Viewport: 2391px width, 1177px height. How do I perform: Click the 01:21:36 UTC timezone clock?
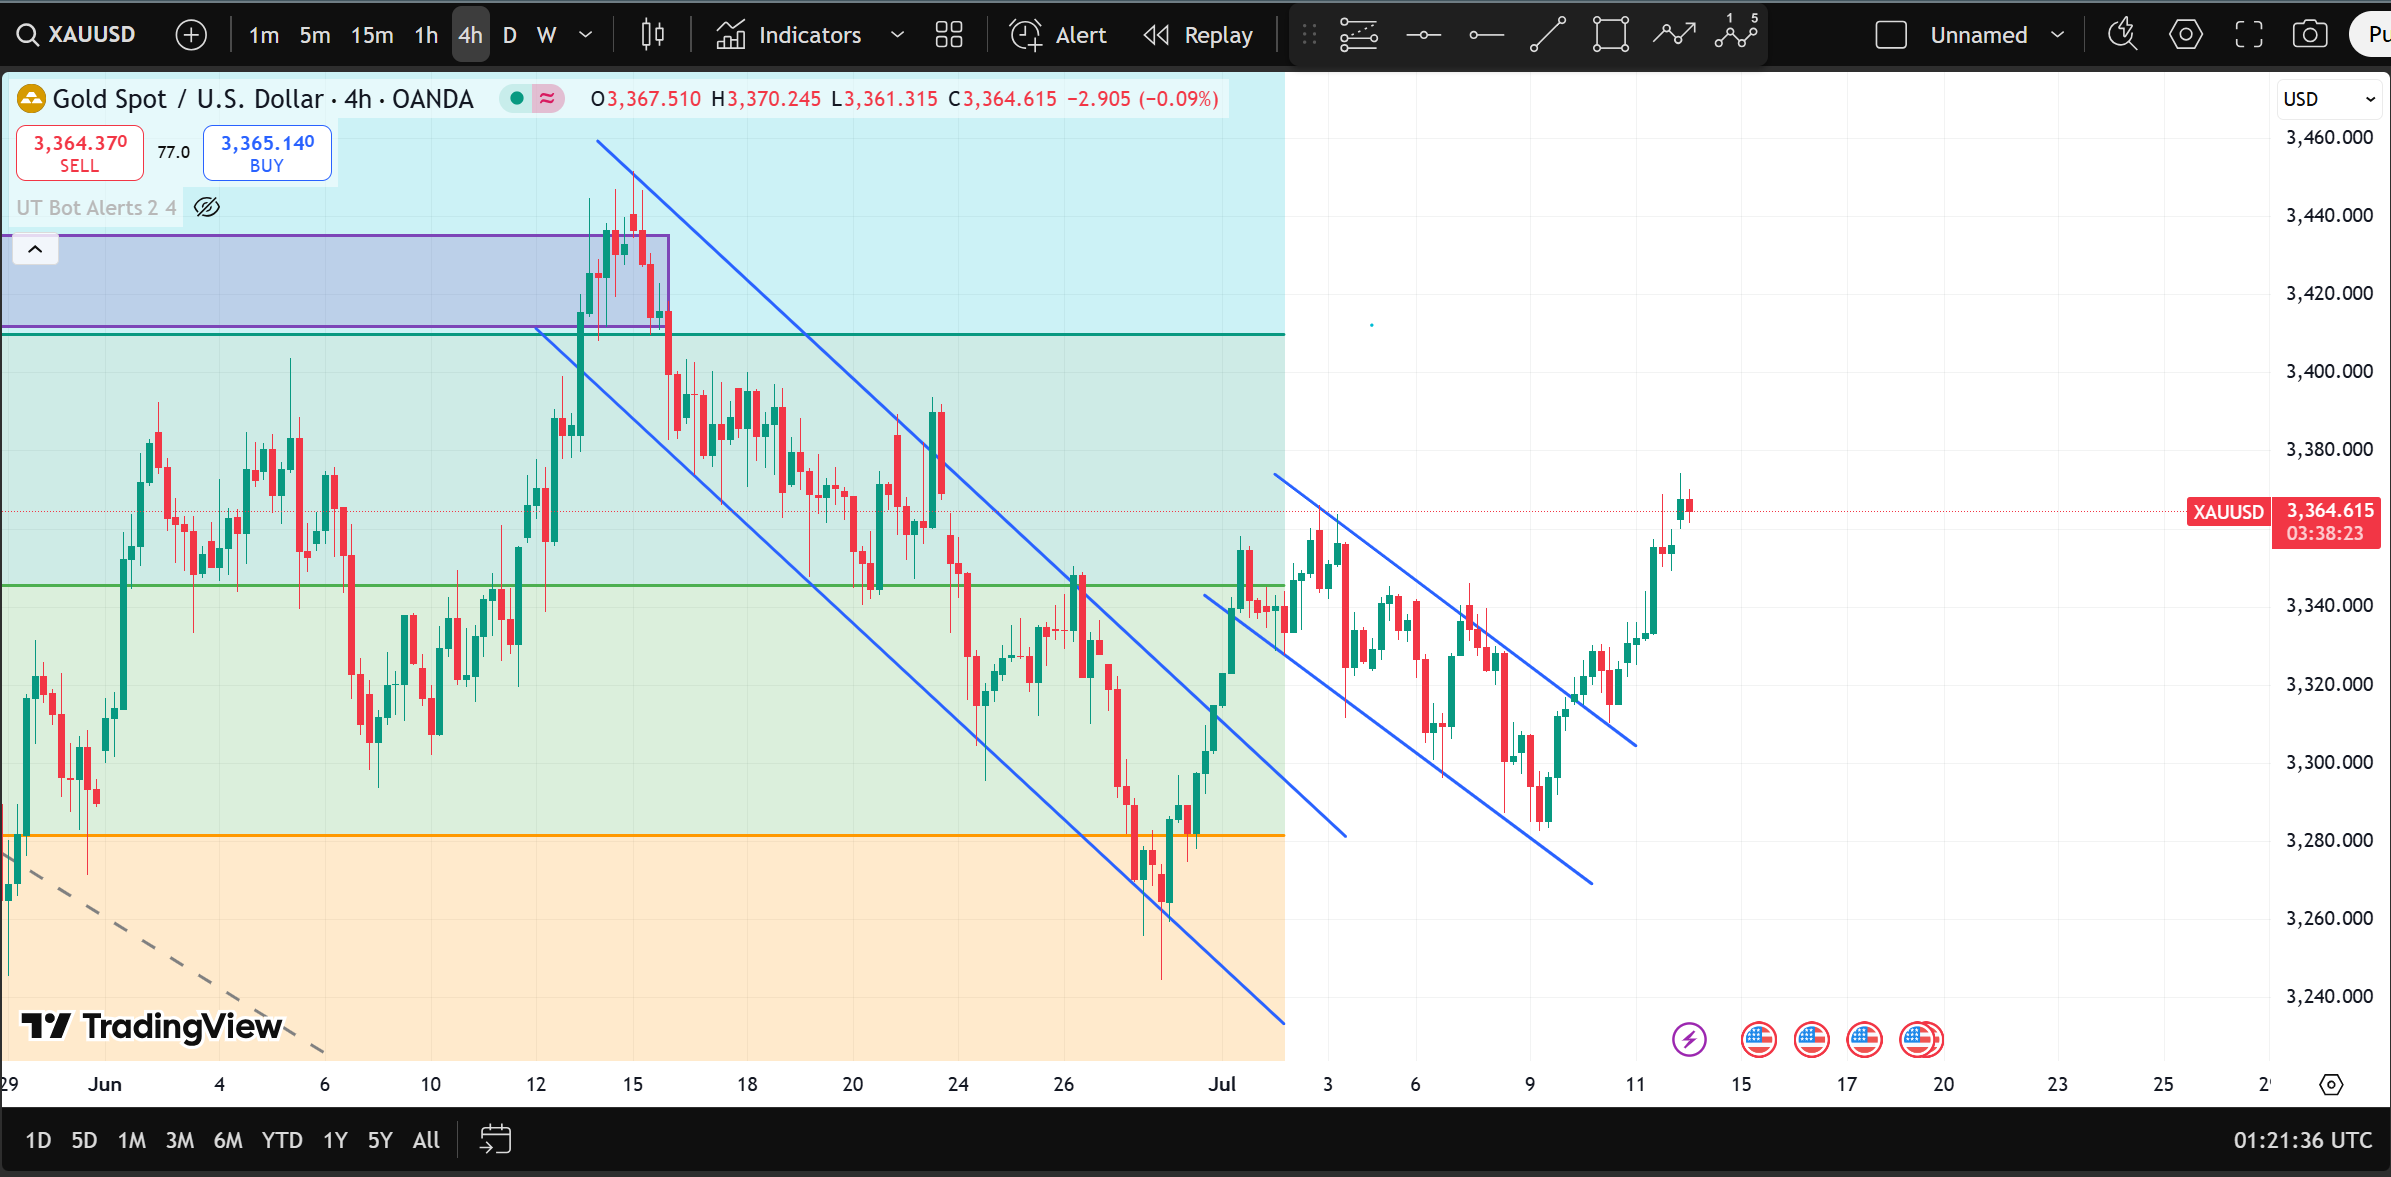[x=2302, y=1140]
